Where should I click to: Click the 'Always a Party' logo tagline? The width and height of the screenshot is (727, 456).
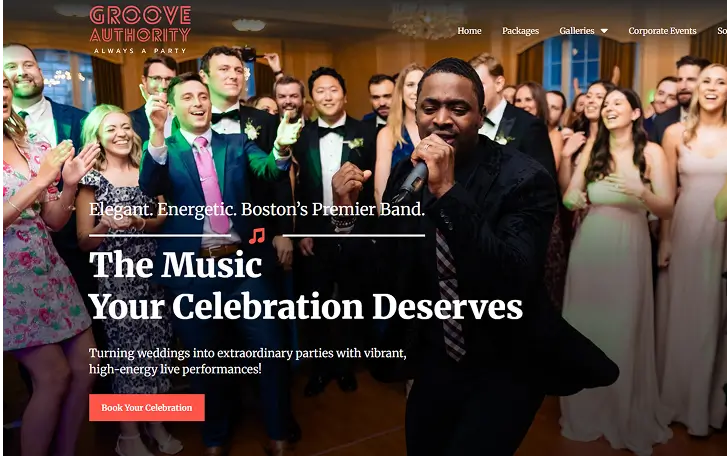[x=140, y=51]
